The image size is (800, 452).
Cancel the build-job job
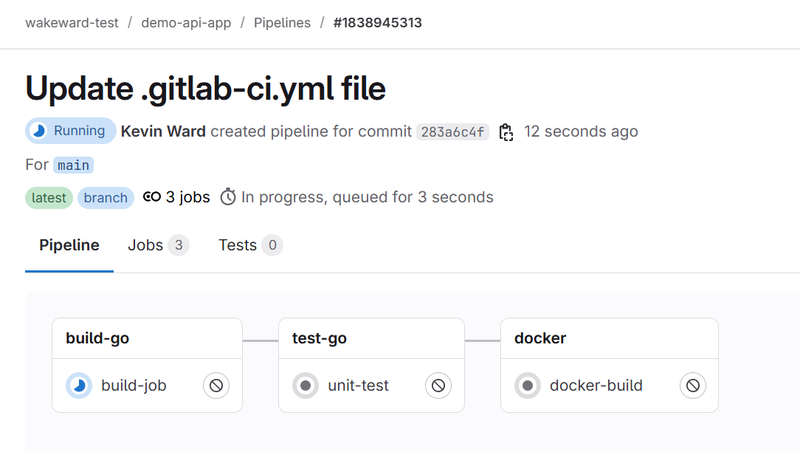[216, 385]
